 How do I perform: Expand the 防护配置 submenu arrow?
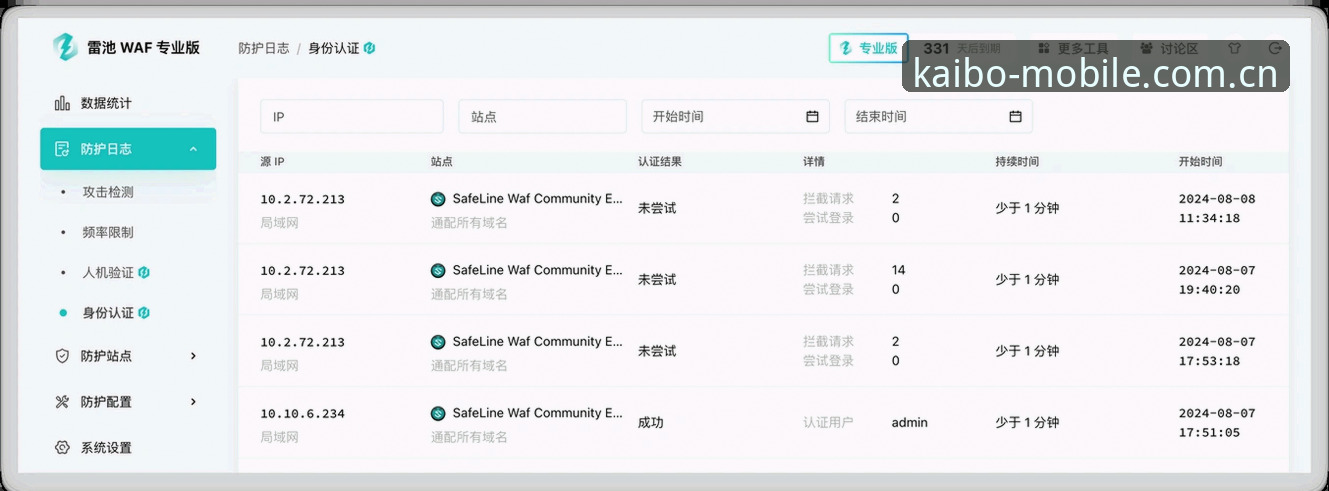coord(193,402)
